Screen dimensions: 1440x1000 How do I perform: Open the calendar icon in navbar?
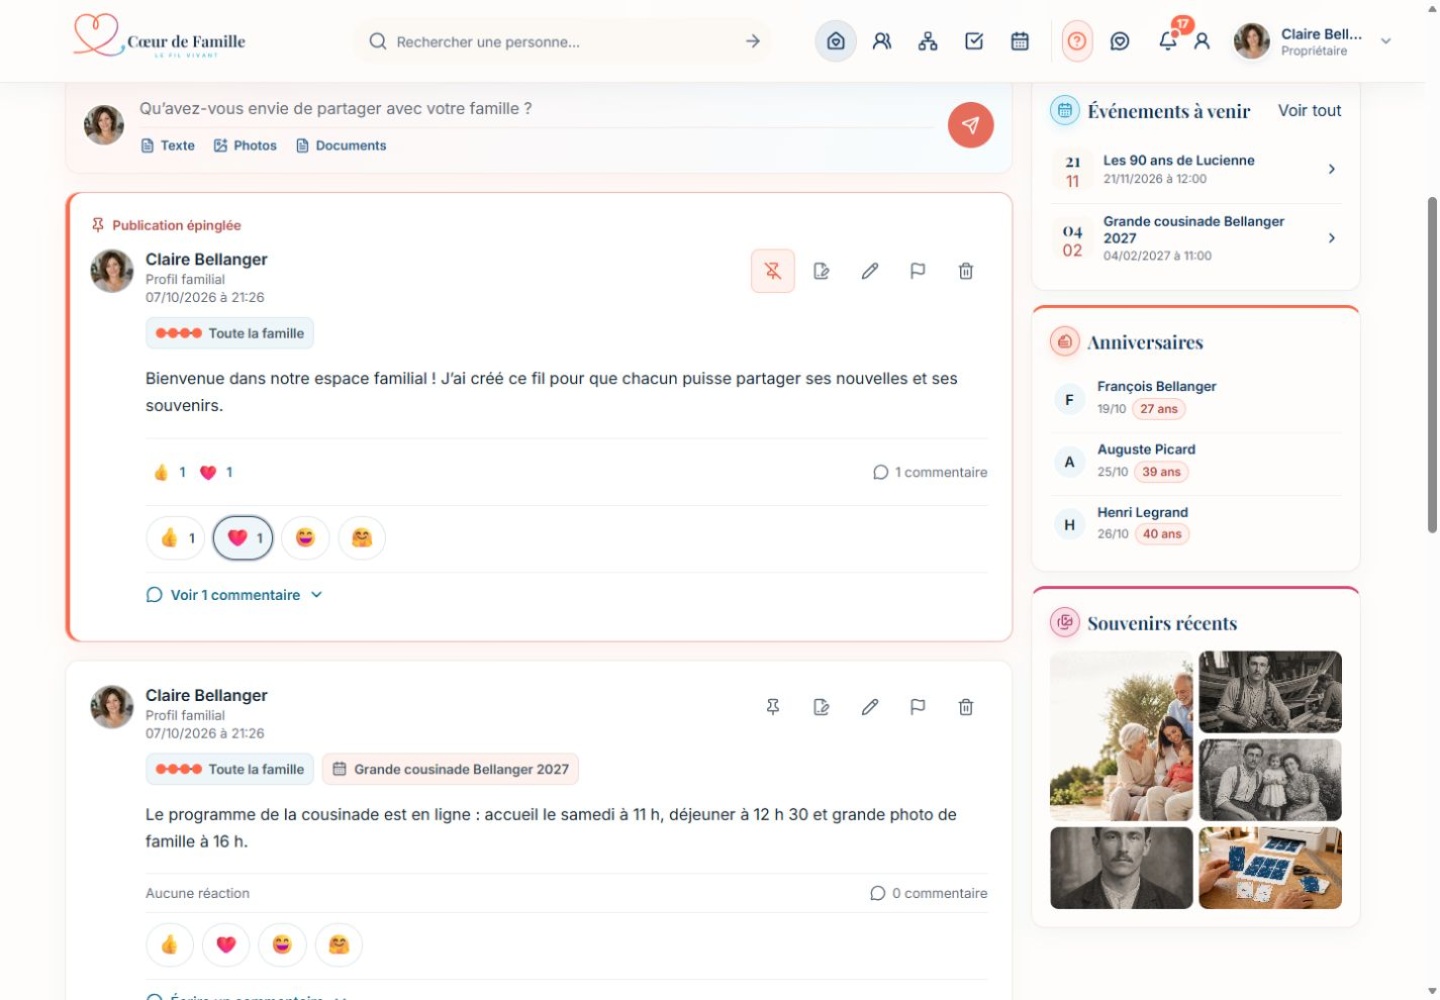tap(1020, 42)
